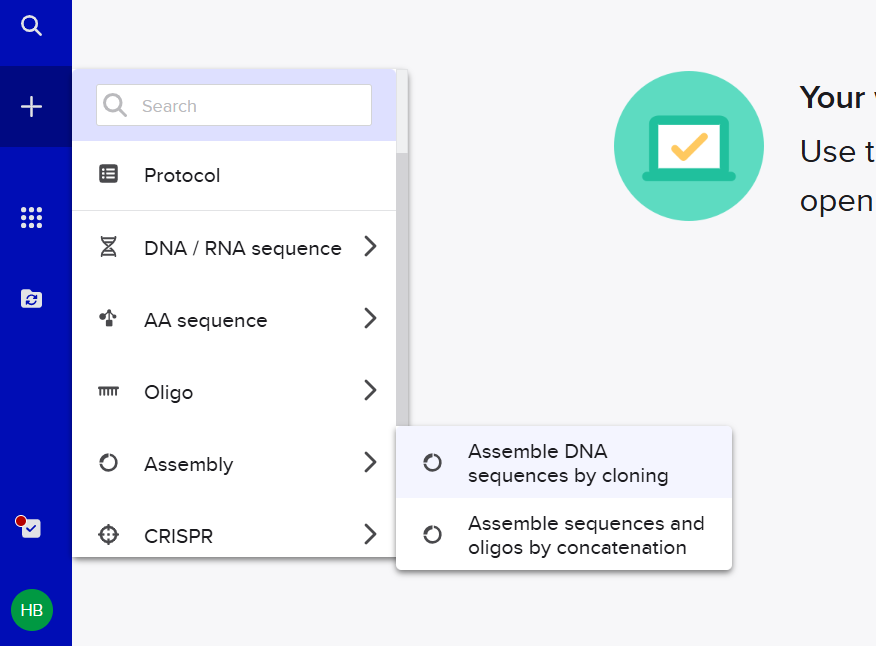Viewport: 876px width, 646px height.
Task: Expand the CRISPR submenu chevron
Action: tap(370, 534)
